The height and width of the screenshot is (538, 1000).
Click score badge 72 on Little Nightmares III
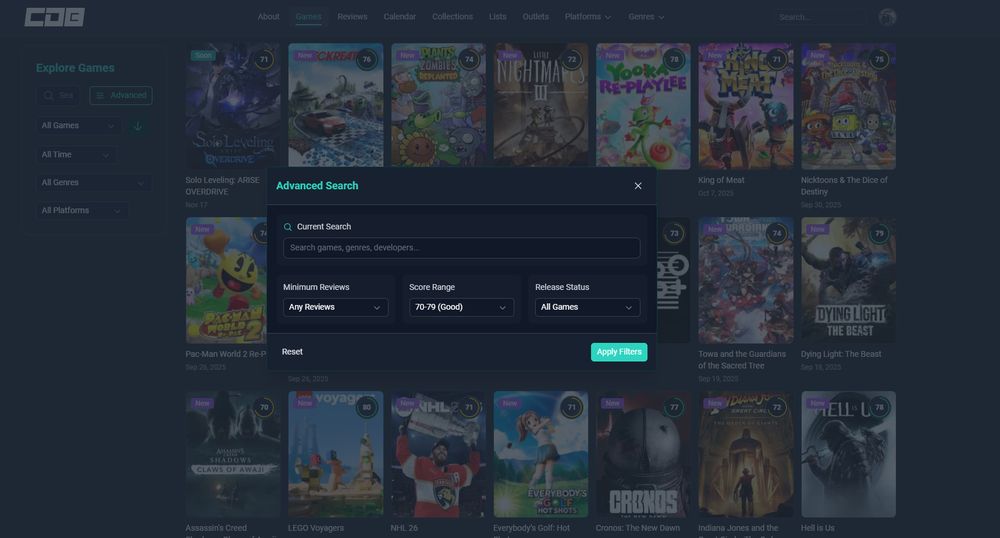click(x=571, y=59)
